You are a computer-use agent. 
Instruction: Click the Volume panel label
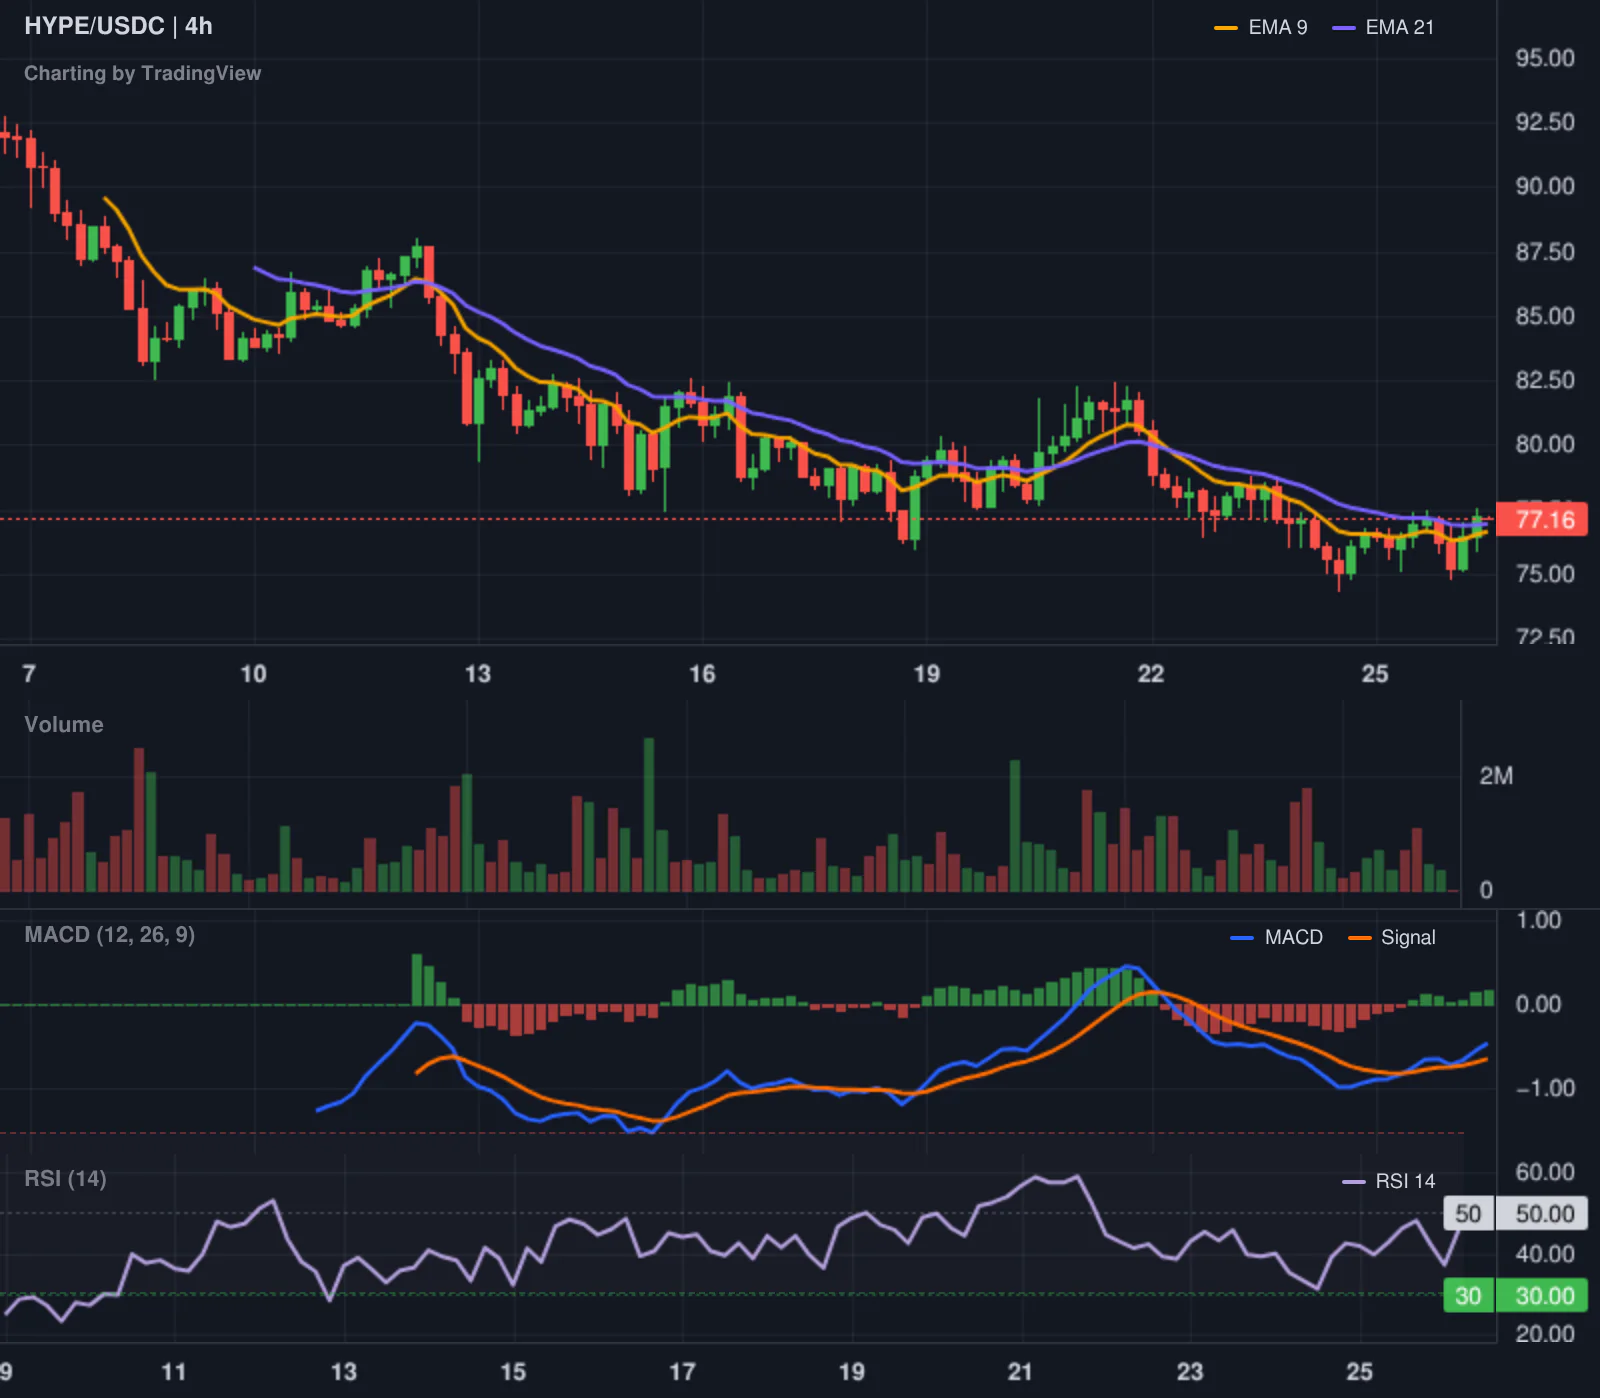[x=64, y=724]
